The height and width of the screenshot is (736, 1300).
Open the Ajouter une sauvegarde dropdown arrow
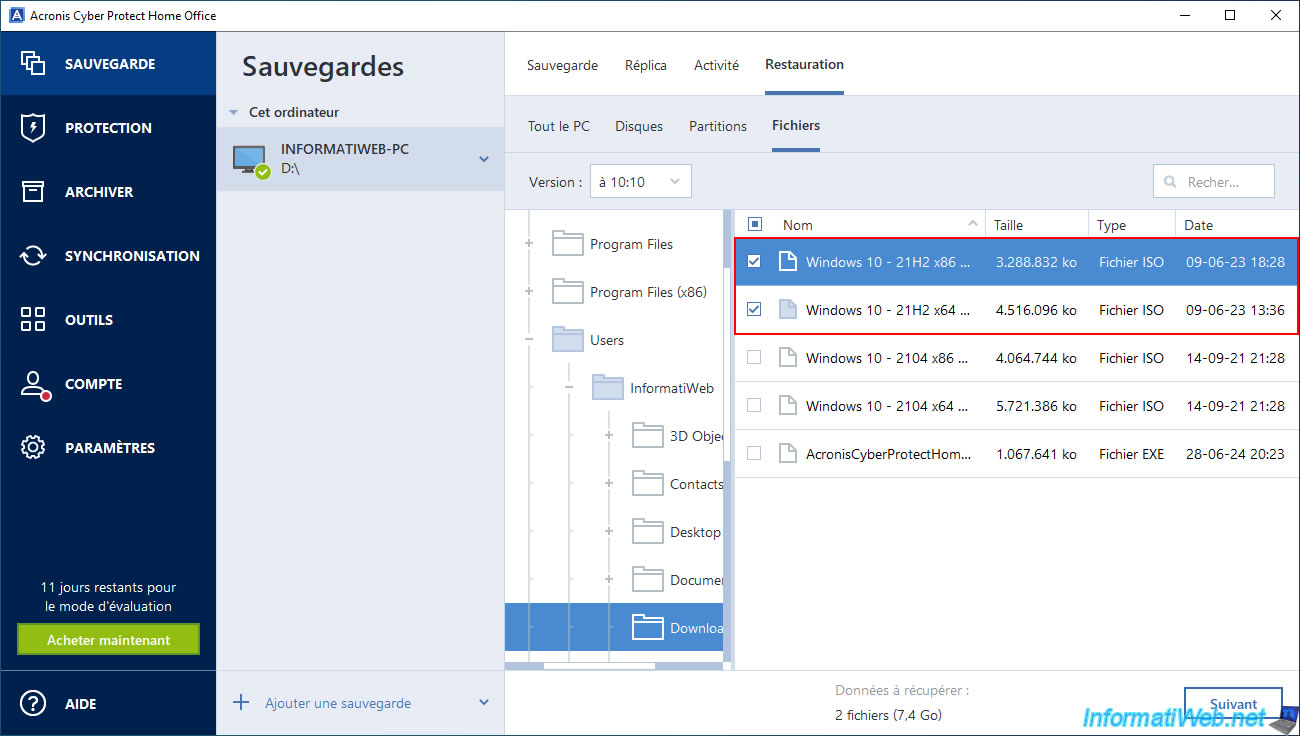[x=484, y=703]
